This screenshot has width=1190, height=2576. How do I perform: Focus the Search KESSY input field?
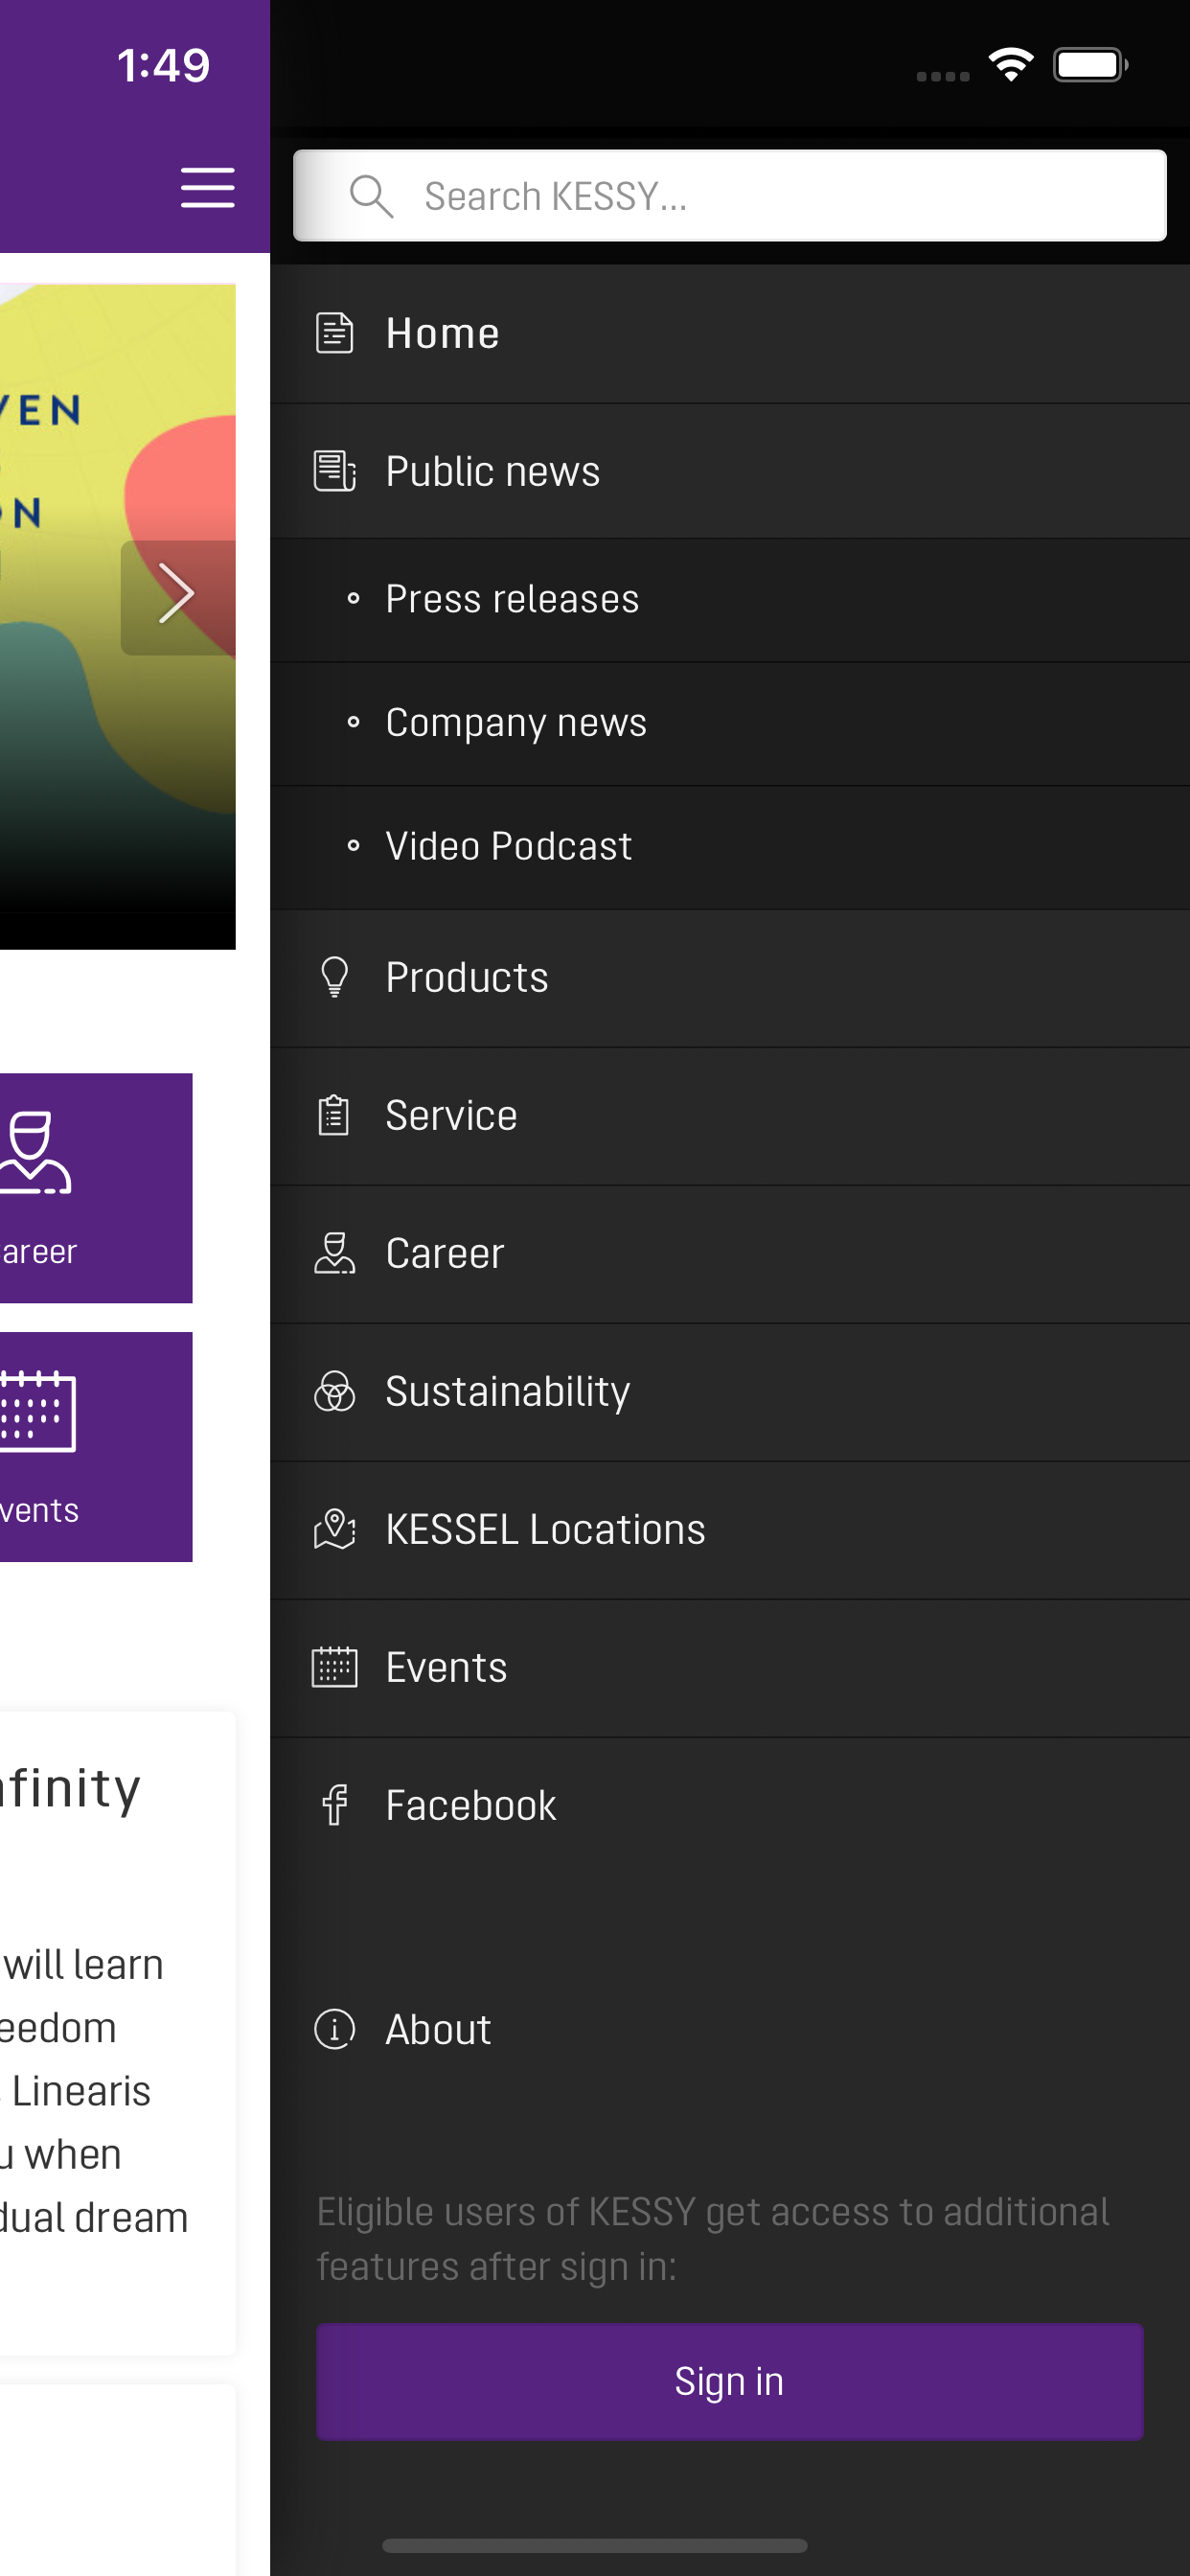(x=729, y=196)
